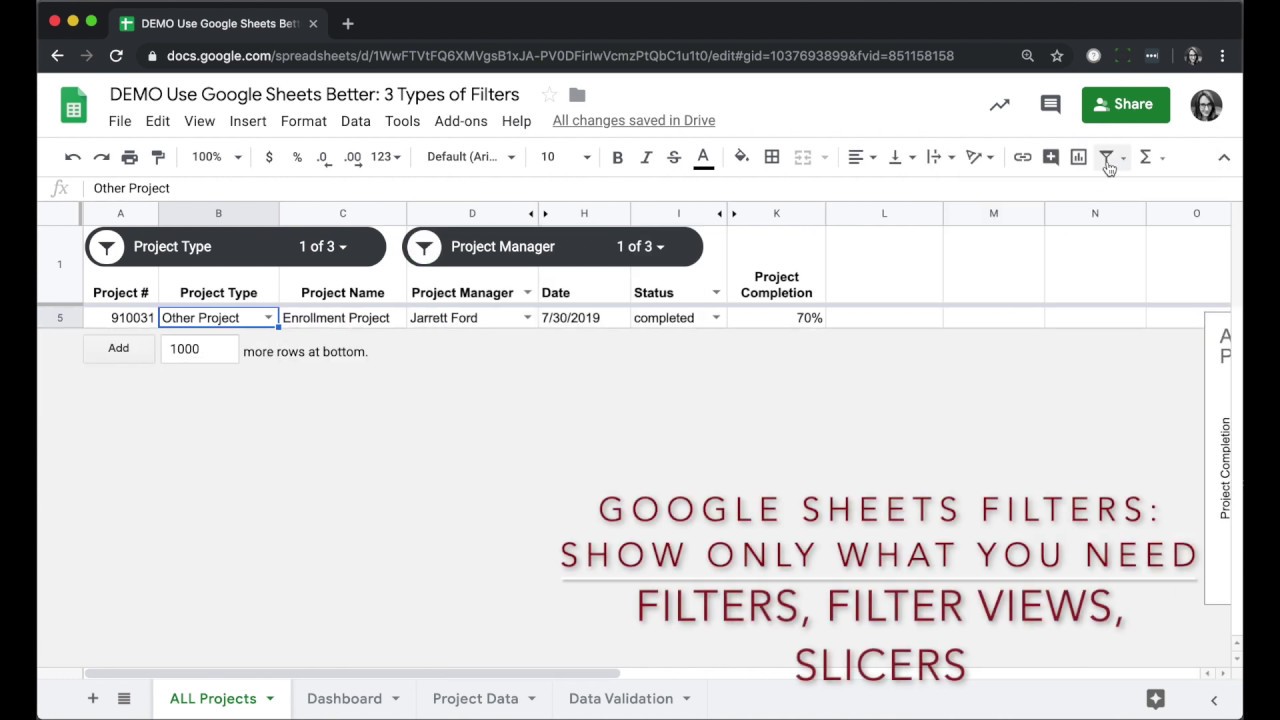
Task: Click the rows count input field
Action: pos(199,349)
